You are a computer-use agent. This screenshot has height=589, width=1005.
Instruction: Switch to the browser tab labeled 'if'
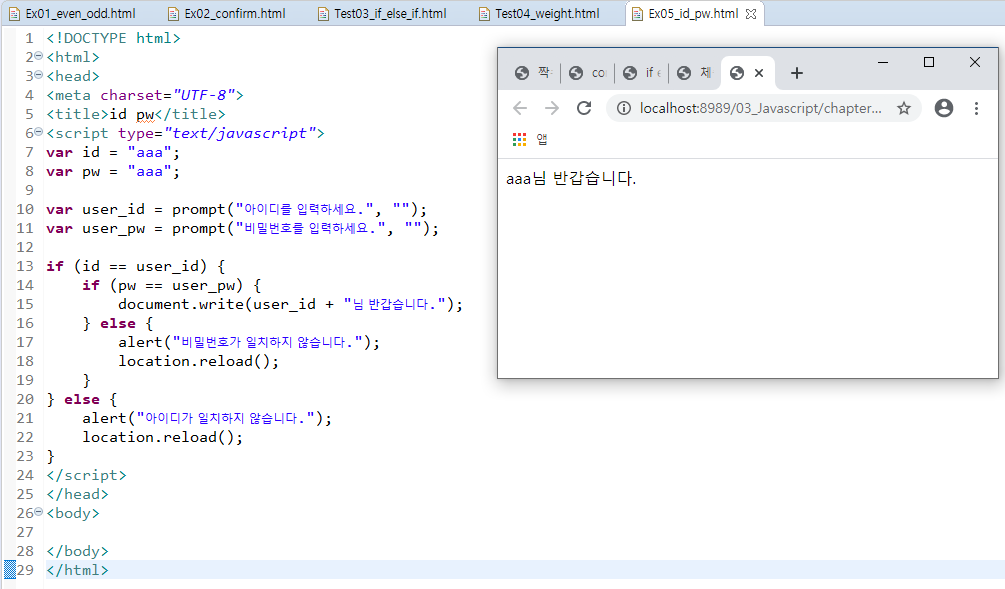click(642, 73)
